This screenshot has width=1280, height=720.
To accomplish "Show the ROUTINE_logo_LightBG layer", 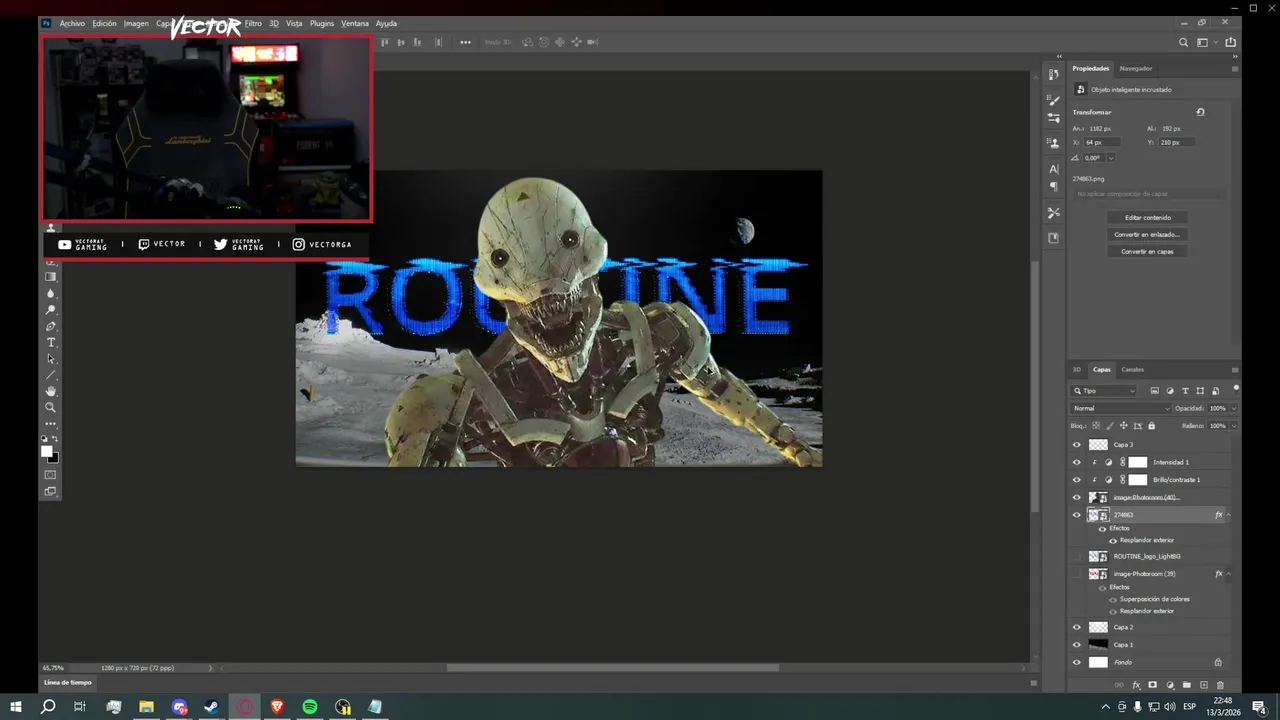I will point(1077,556).
